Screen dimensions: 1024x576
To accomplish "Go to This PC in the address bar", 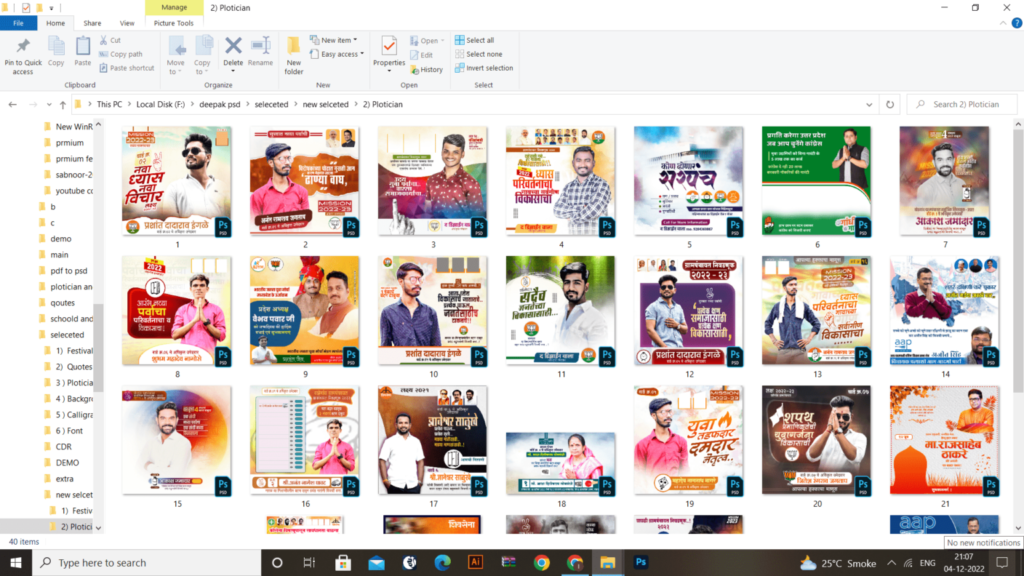I will click(109, 104).
